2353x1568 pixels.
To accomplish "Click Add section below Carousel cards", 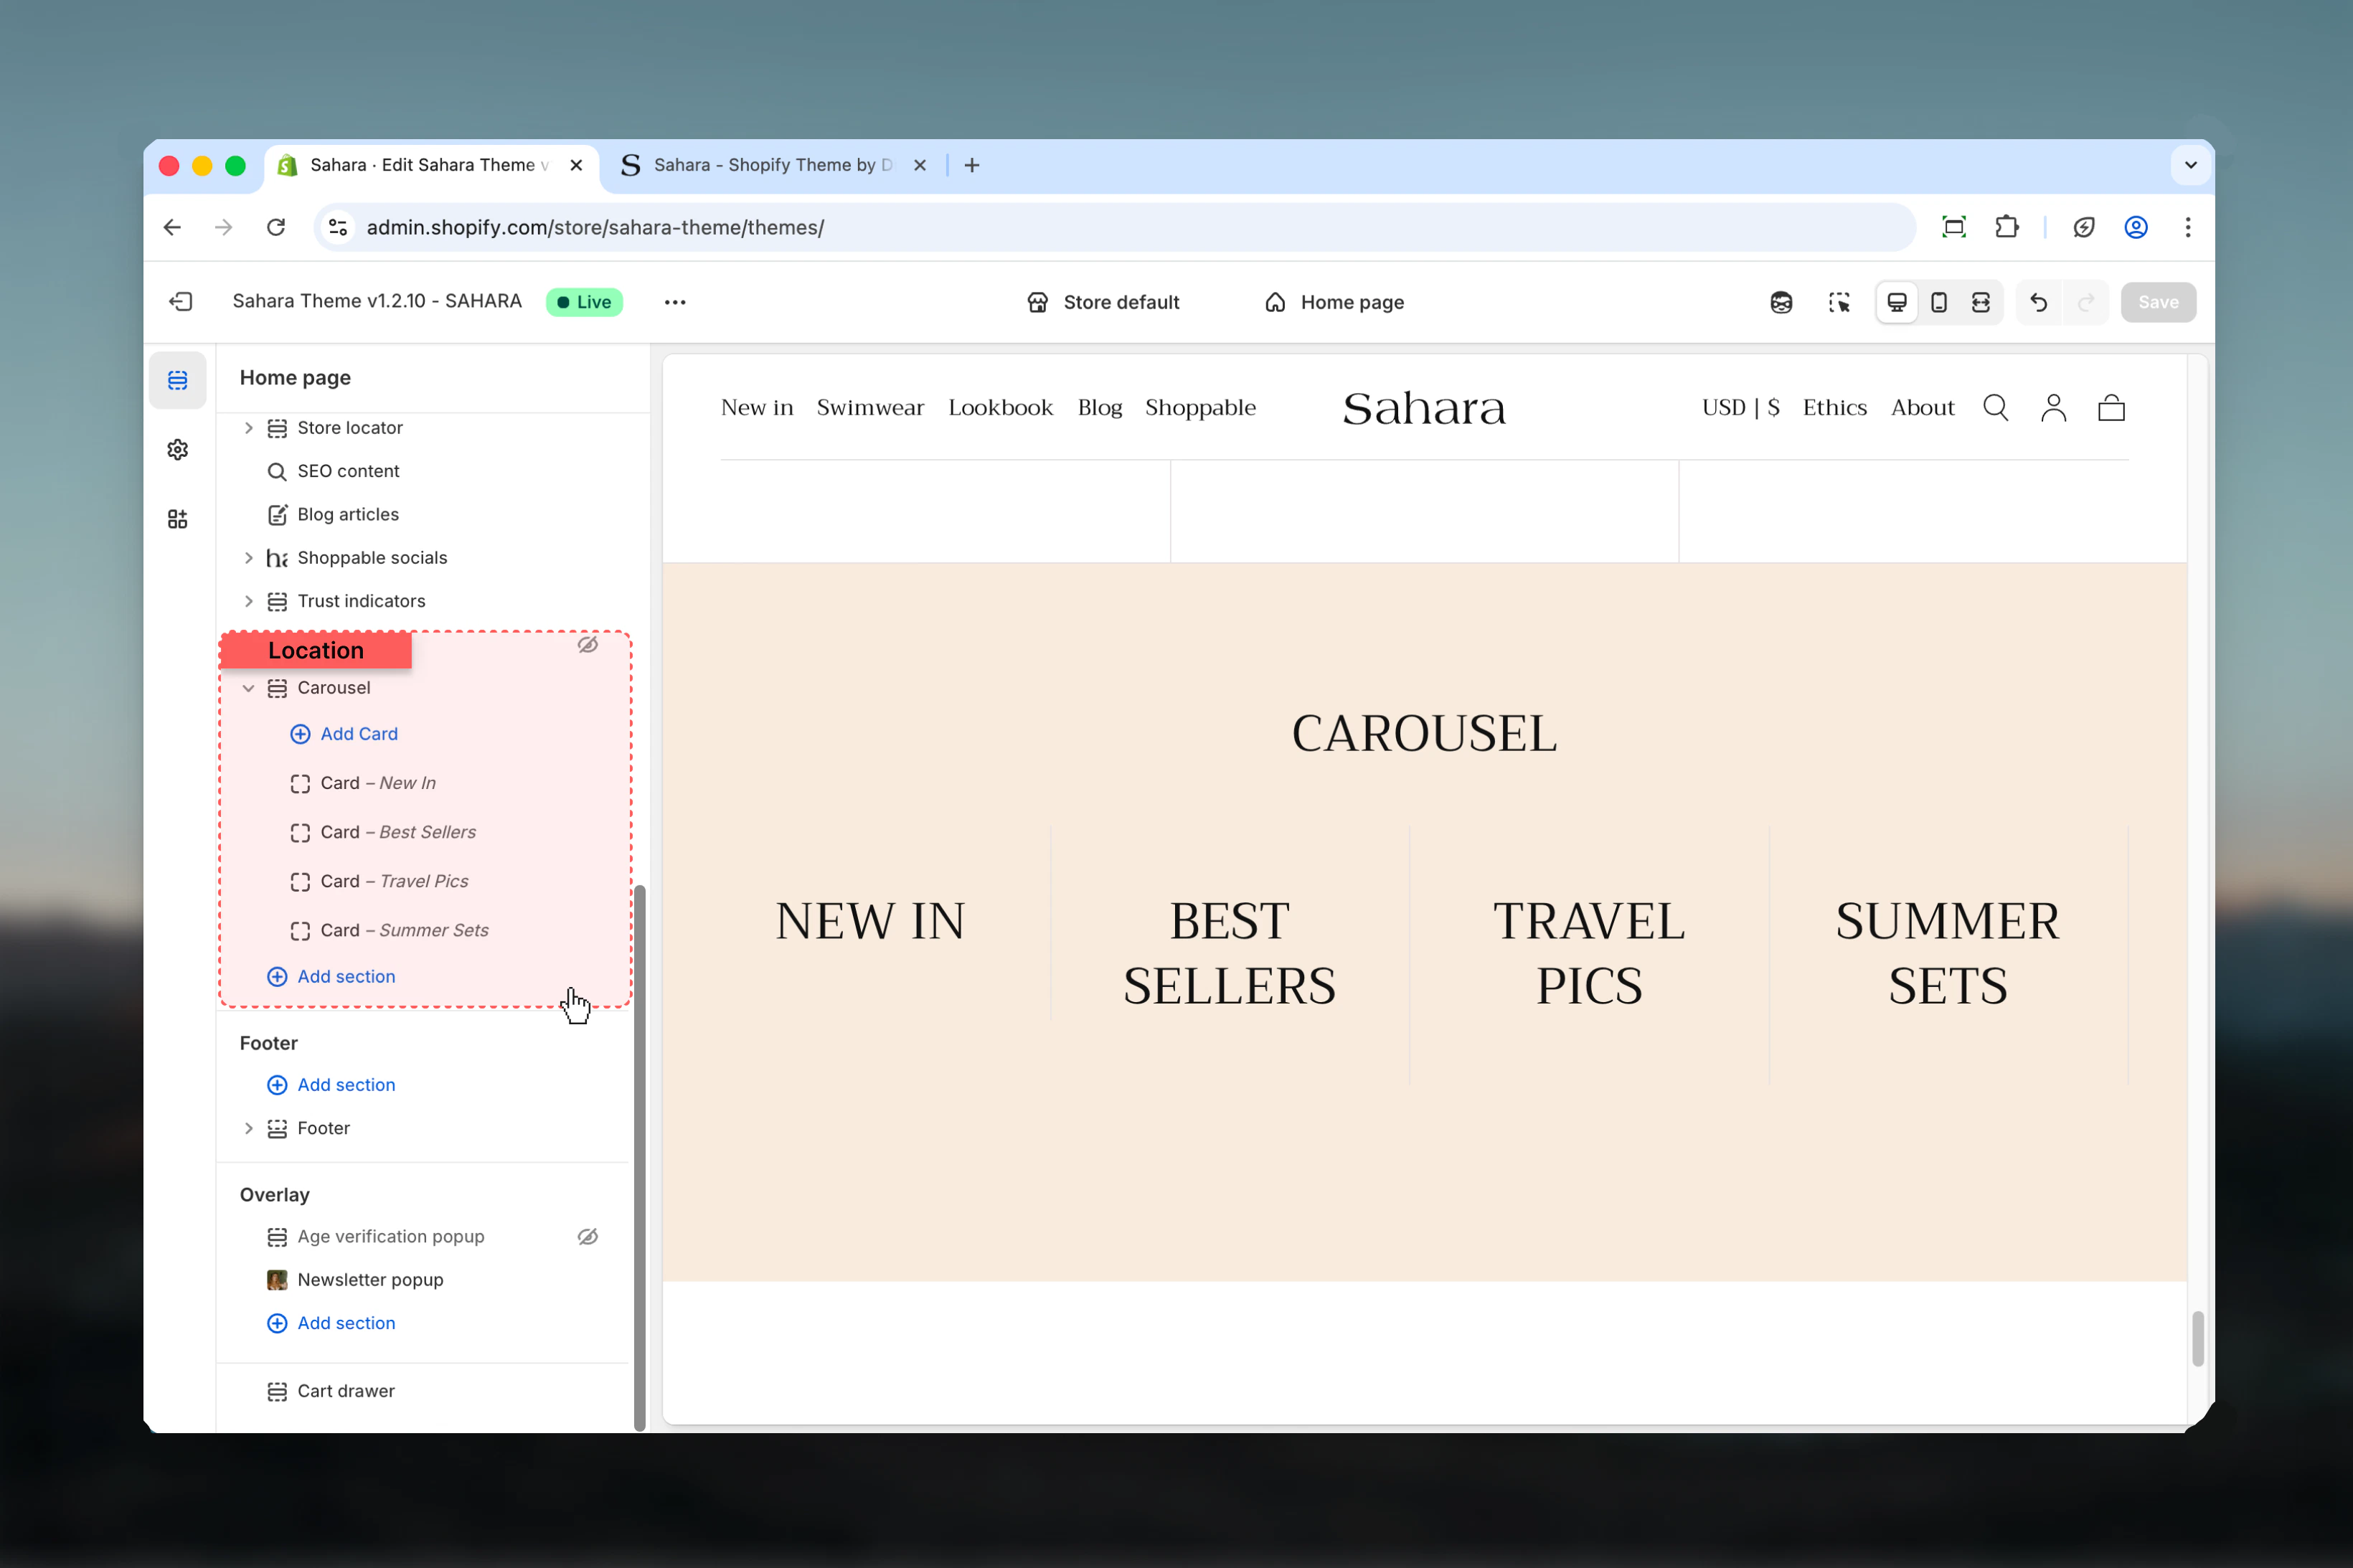I will tap(331, 977).
